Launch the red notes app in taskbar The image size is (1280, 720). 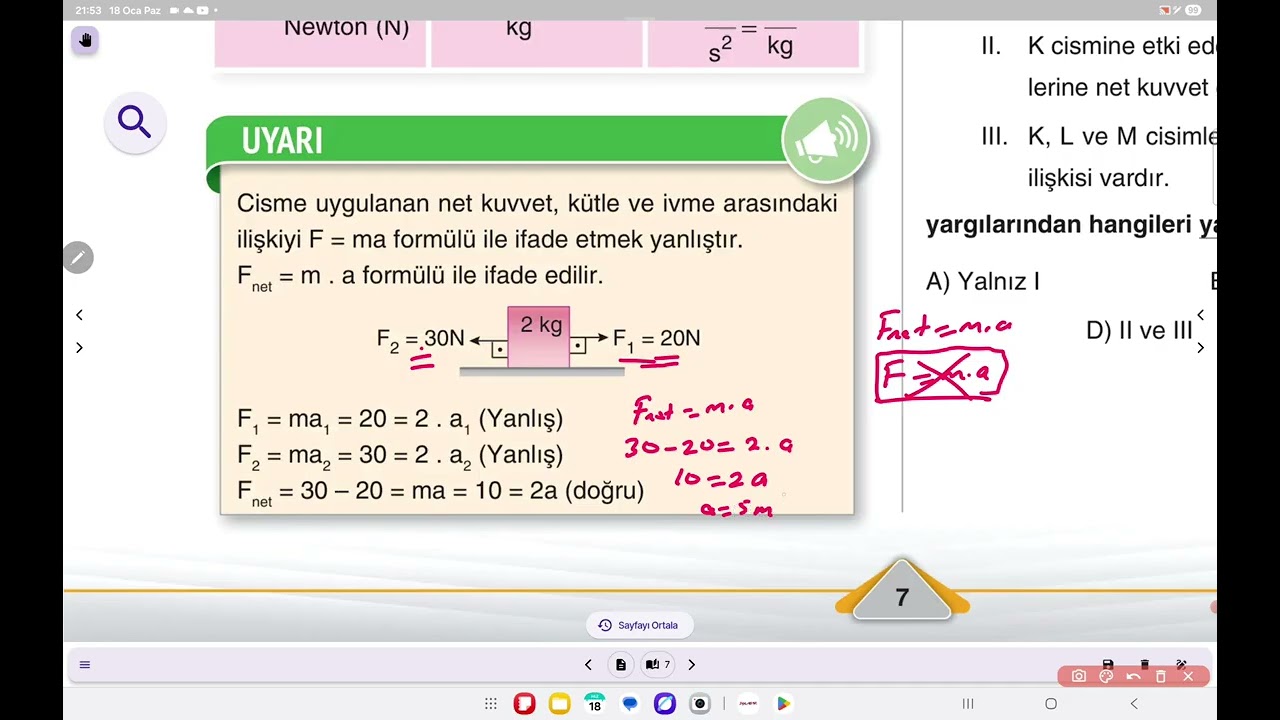click(524, 704)
